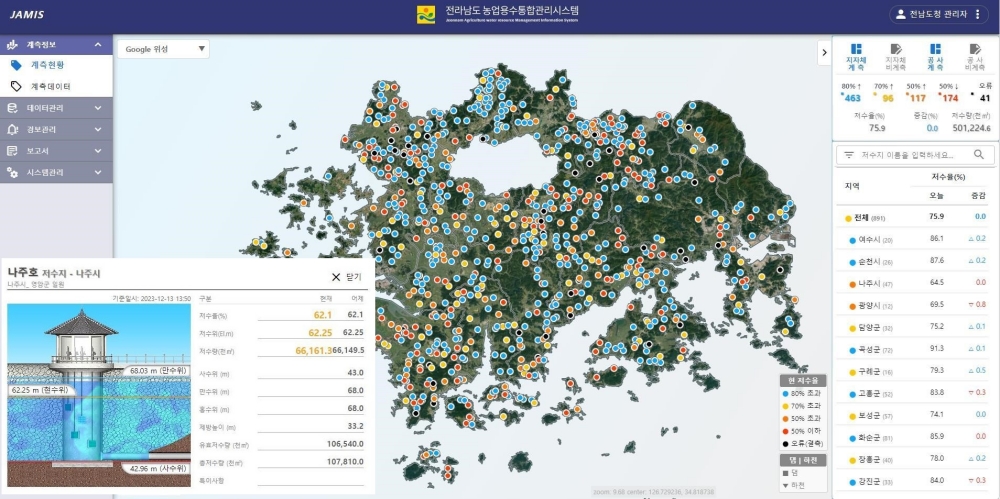
Task: Open the 시스템관리 menu
Action: 56,172
